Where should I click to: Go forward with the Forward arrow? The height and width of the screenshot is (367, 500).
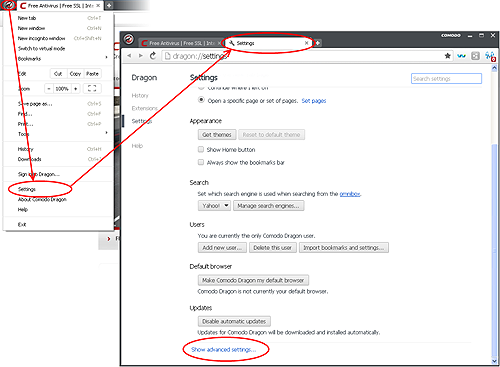(141, 56)
